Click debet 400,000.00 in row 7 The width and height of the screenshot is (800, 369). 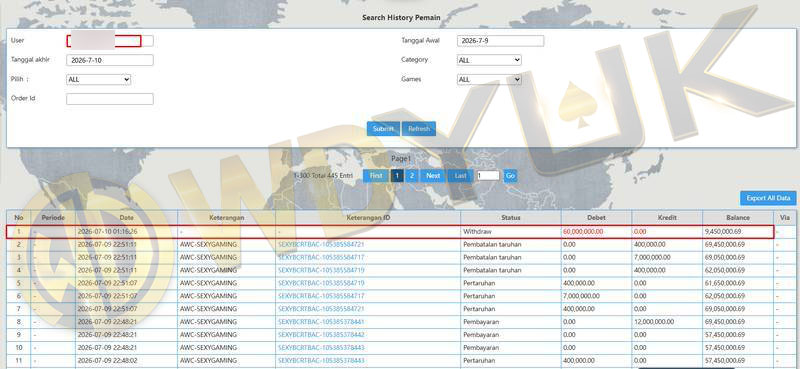[579, 309]
